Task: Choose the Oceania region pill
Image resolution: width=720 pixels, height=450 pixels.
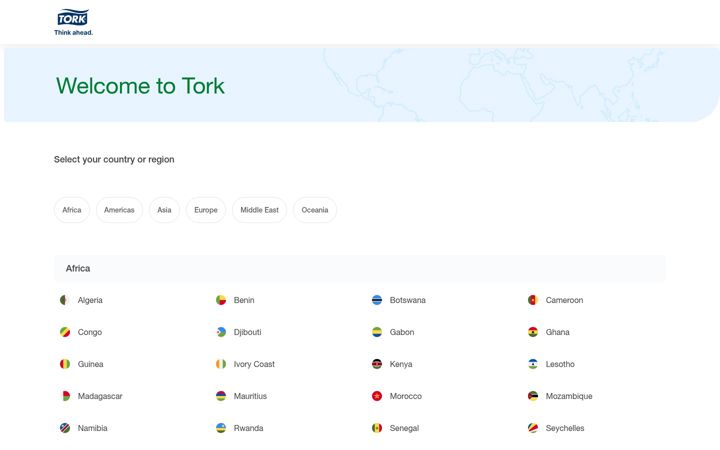Action: click(315, 210)
